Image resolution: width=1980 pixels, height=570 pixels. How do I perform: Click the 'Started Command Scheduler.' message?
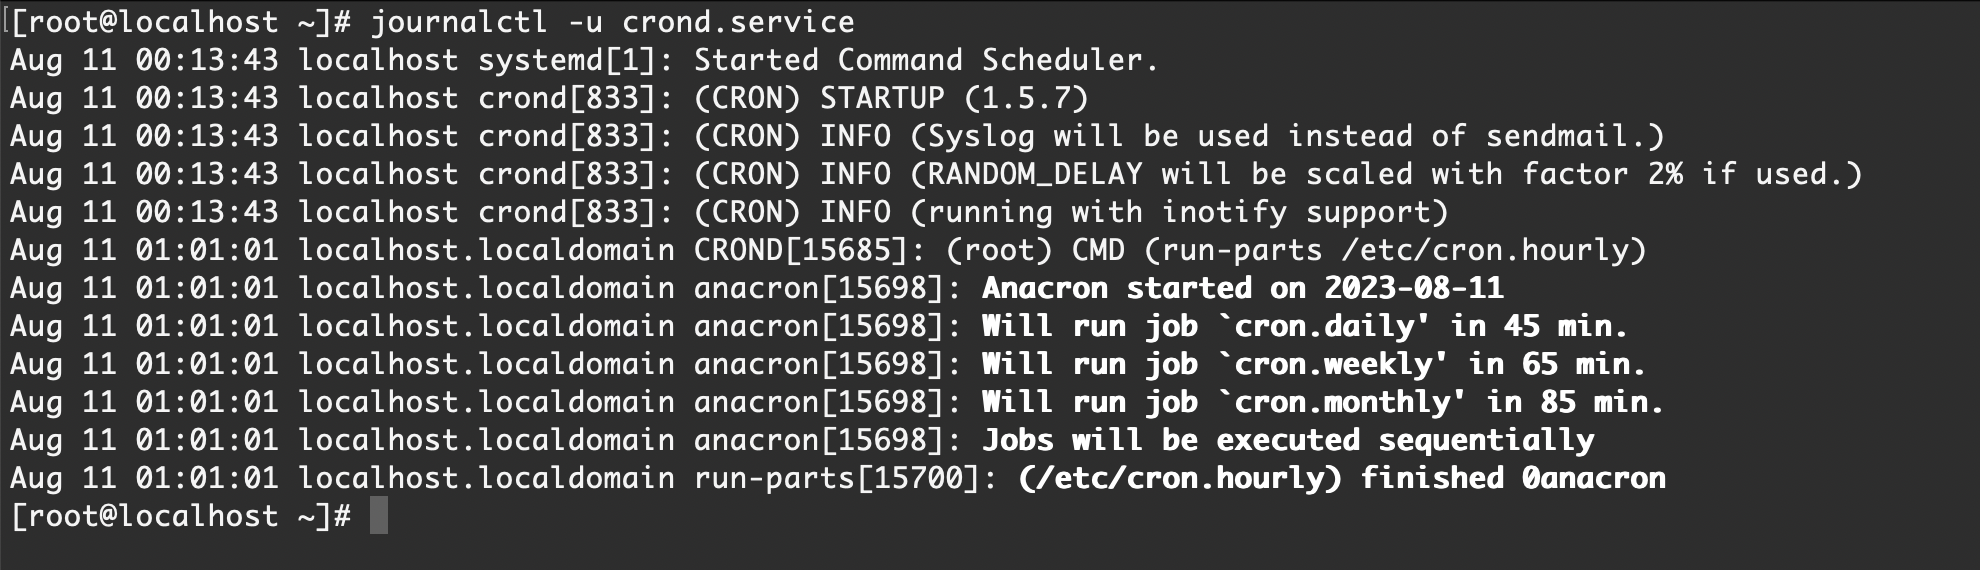925,60
